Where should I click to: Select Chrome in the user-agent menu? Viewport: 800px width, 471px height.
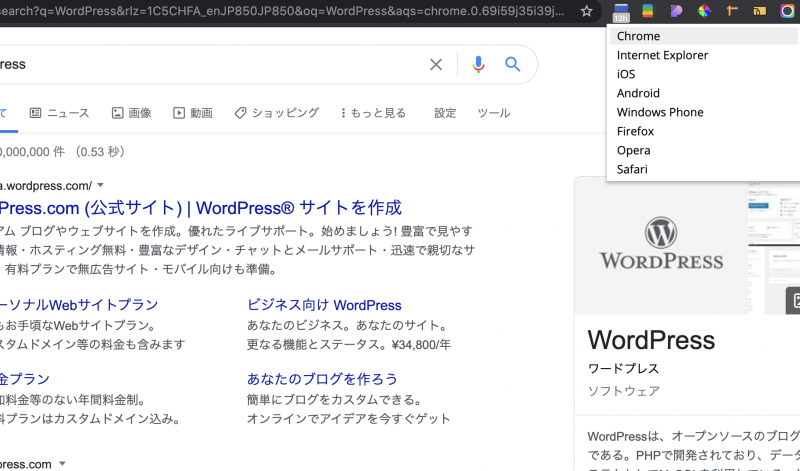coord(703,36)
